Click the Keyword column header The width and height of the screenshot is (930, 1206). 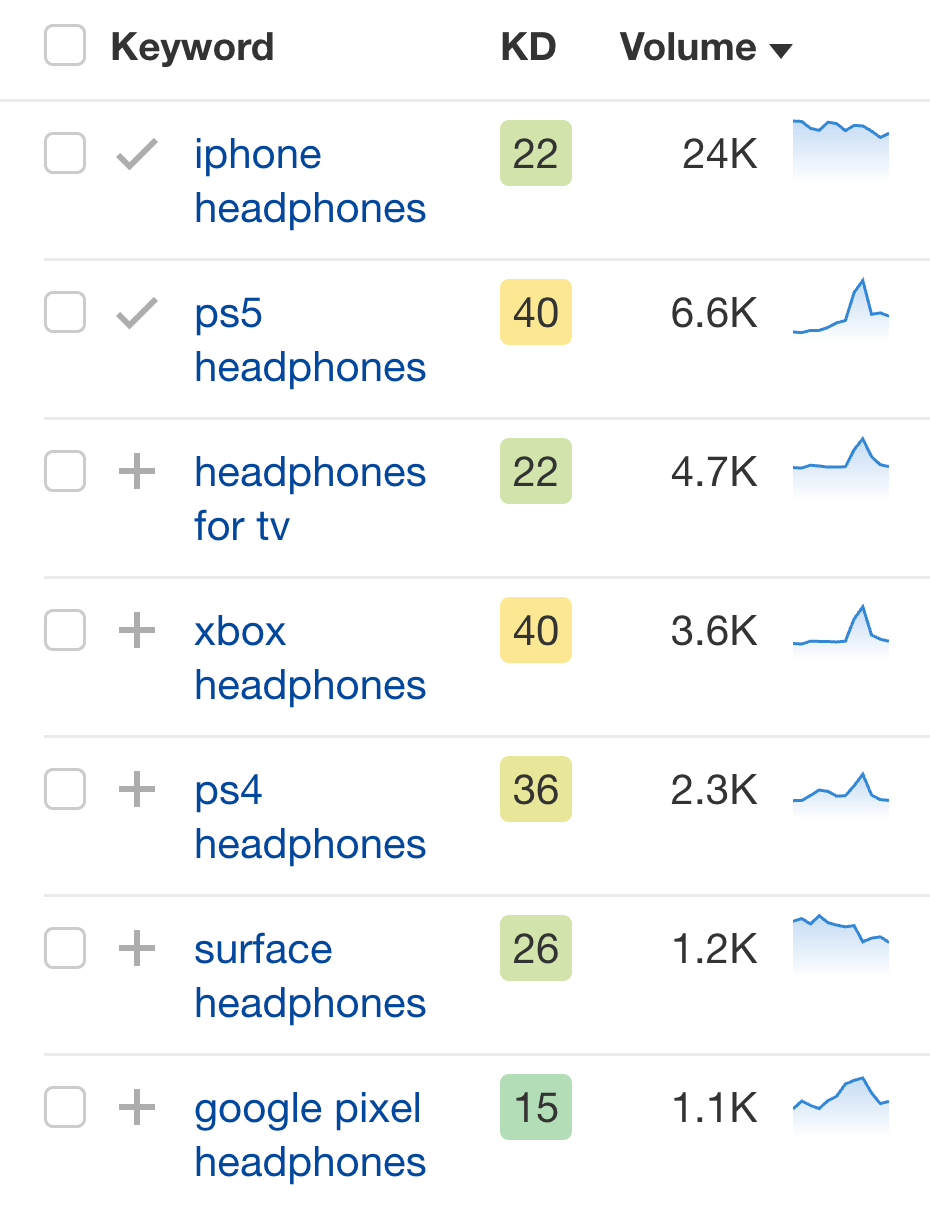193,46
